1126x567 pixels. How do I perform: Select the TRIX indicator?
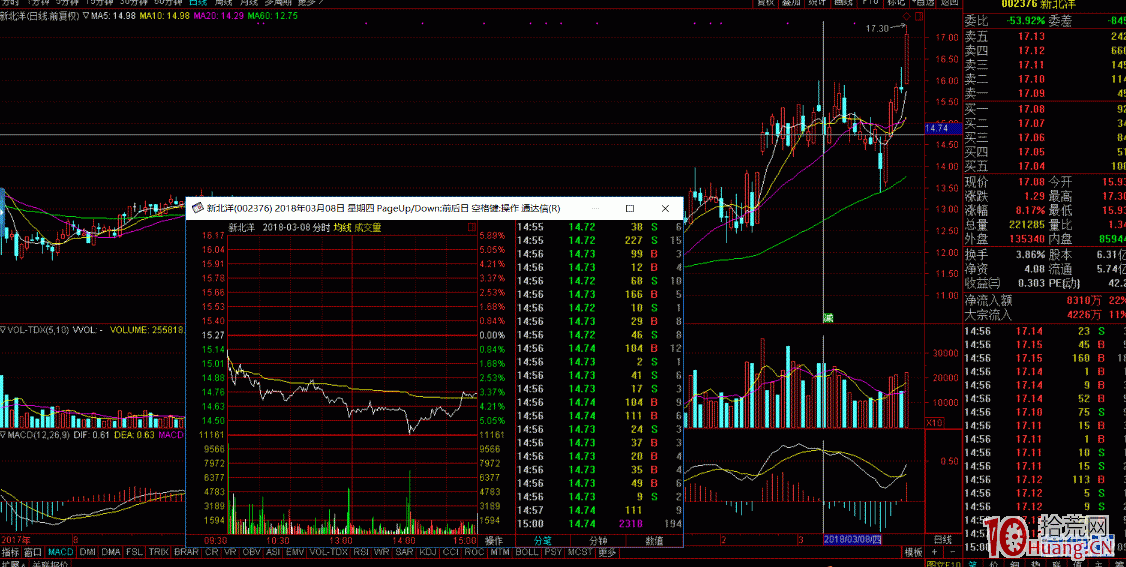(x=159, y=552)
